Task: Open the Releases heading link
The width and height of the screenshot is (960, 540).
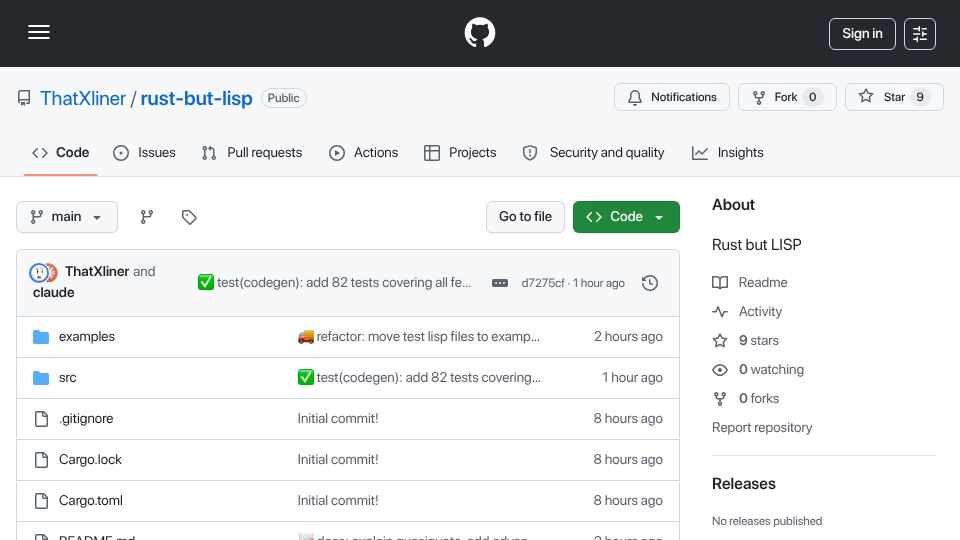Action: pos(743,484)
